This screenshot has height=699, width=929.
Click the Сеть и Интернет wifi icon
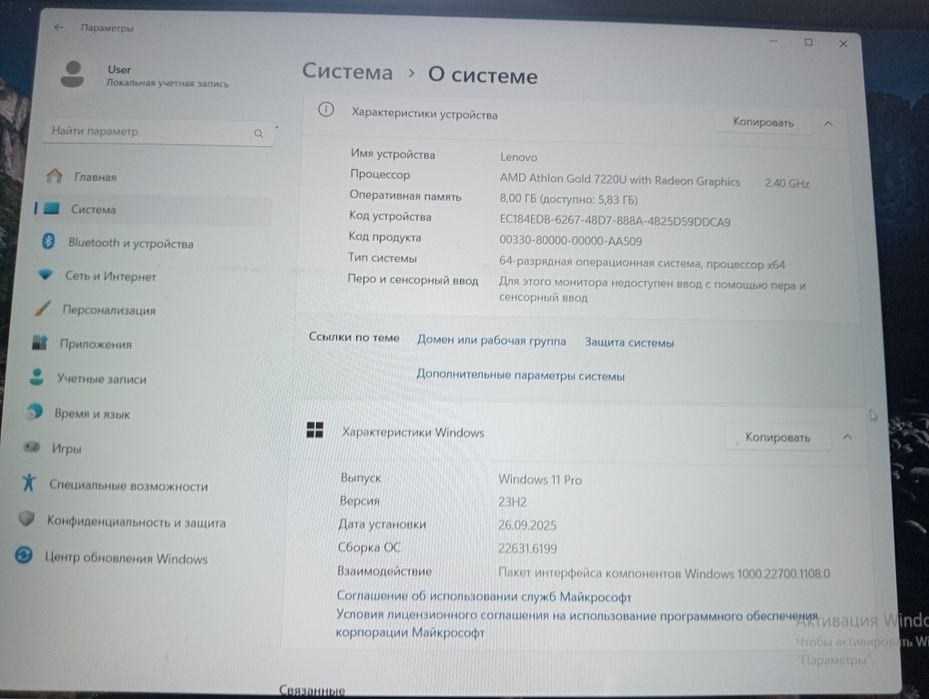pos(46,274)
